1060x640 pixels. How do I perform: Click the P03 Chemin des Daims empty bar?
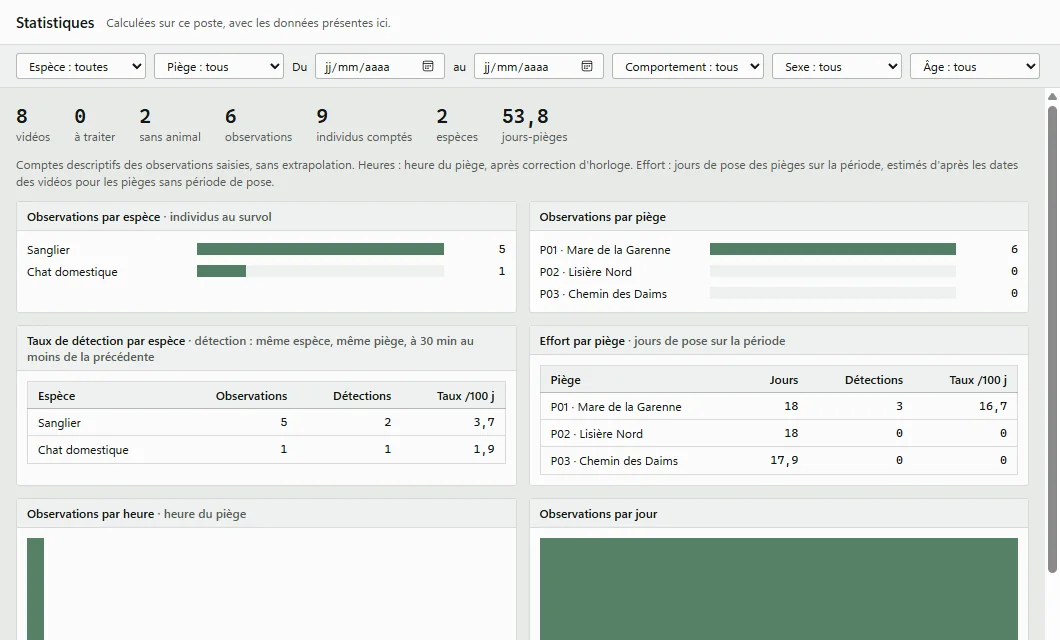click(x=833, y=293)
